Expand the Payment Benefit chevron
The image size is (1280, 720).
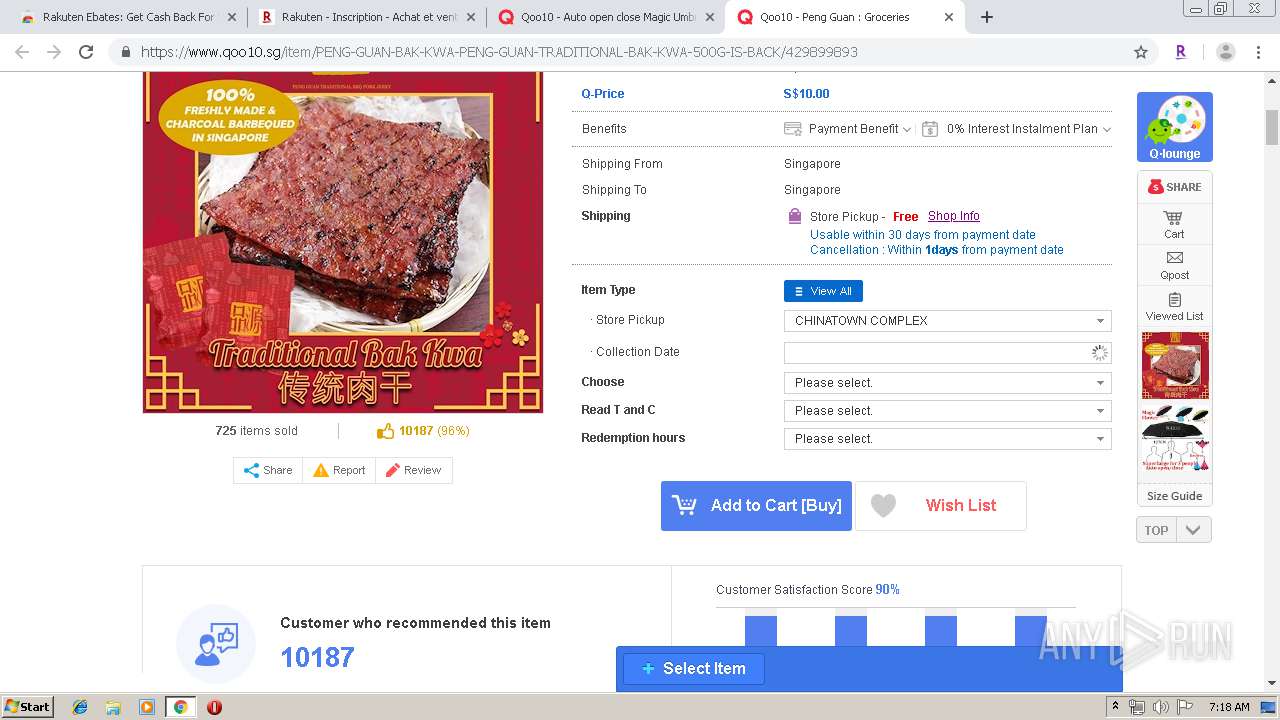point(907,129)
